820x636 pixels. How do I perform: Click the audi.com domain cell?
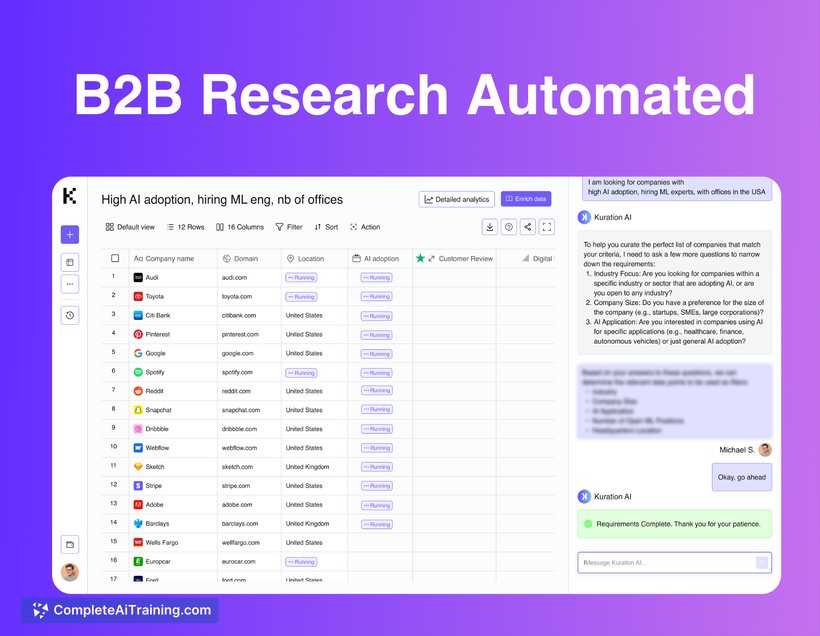click(x=234, y=278)
